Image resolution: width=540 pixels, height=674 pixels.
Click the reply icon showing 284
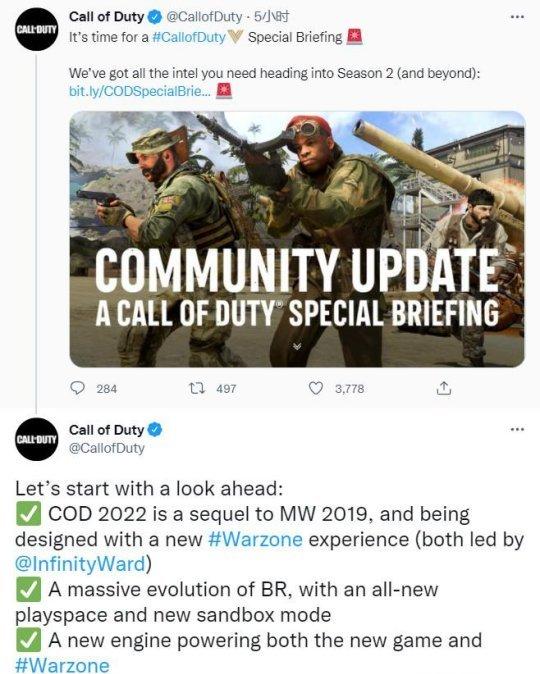pos(77,389)
